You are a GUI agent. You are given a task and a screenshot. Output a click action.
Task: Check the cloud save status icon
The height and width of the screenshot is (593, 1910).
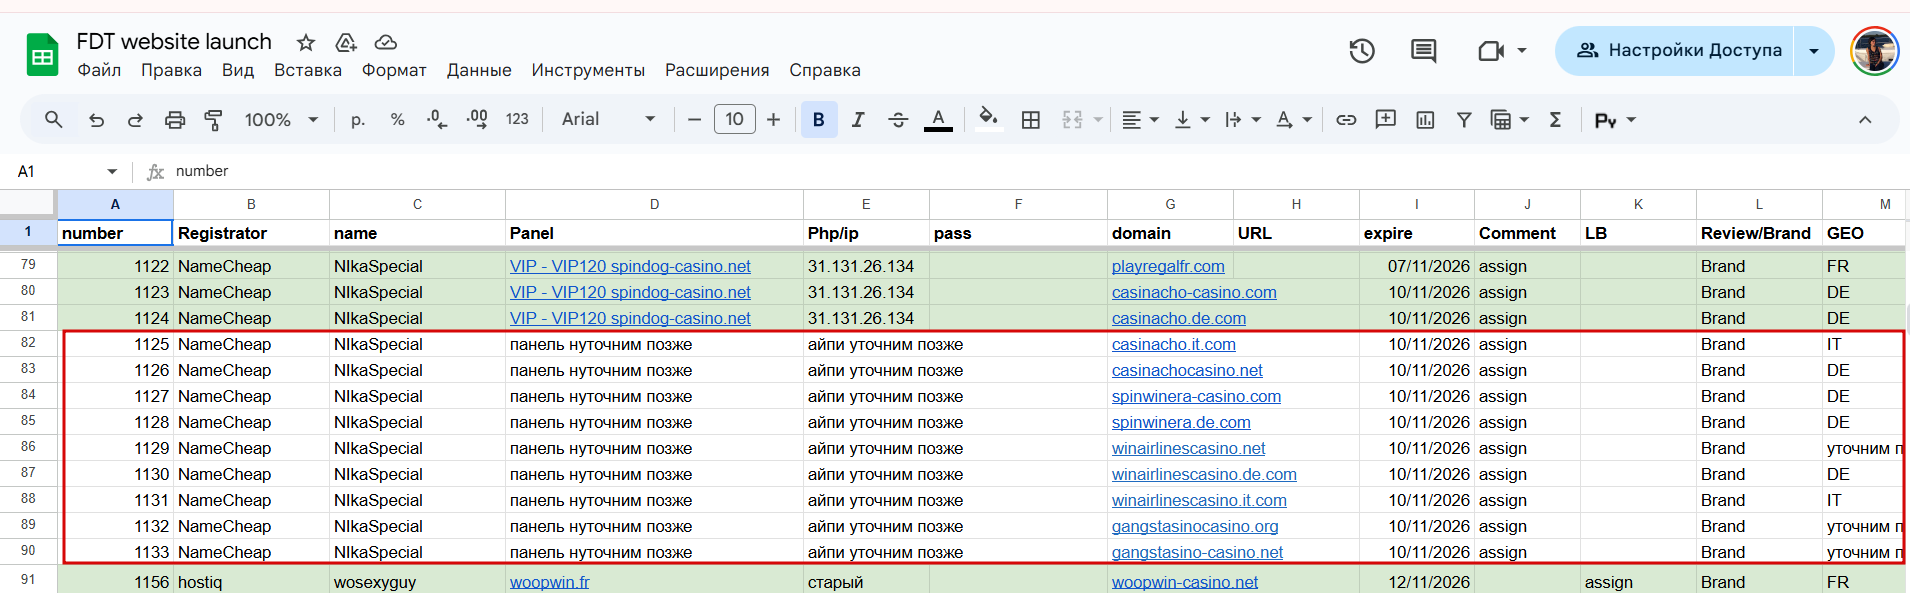(x=386, y=42)
